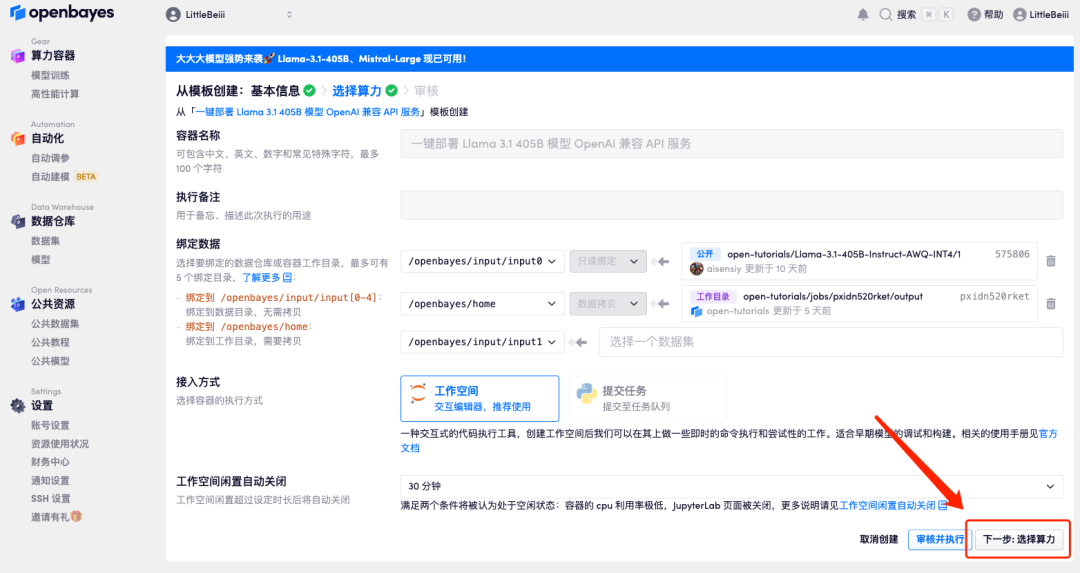Click the arrow icon beside 只读绑定
1080x573 pixels.
tap(660, 262)
